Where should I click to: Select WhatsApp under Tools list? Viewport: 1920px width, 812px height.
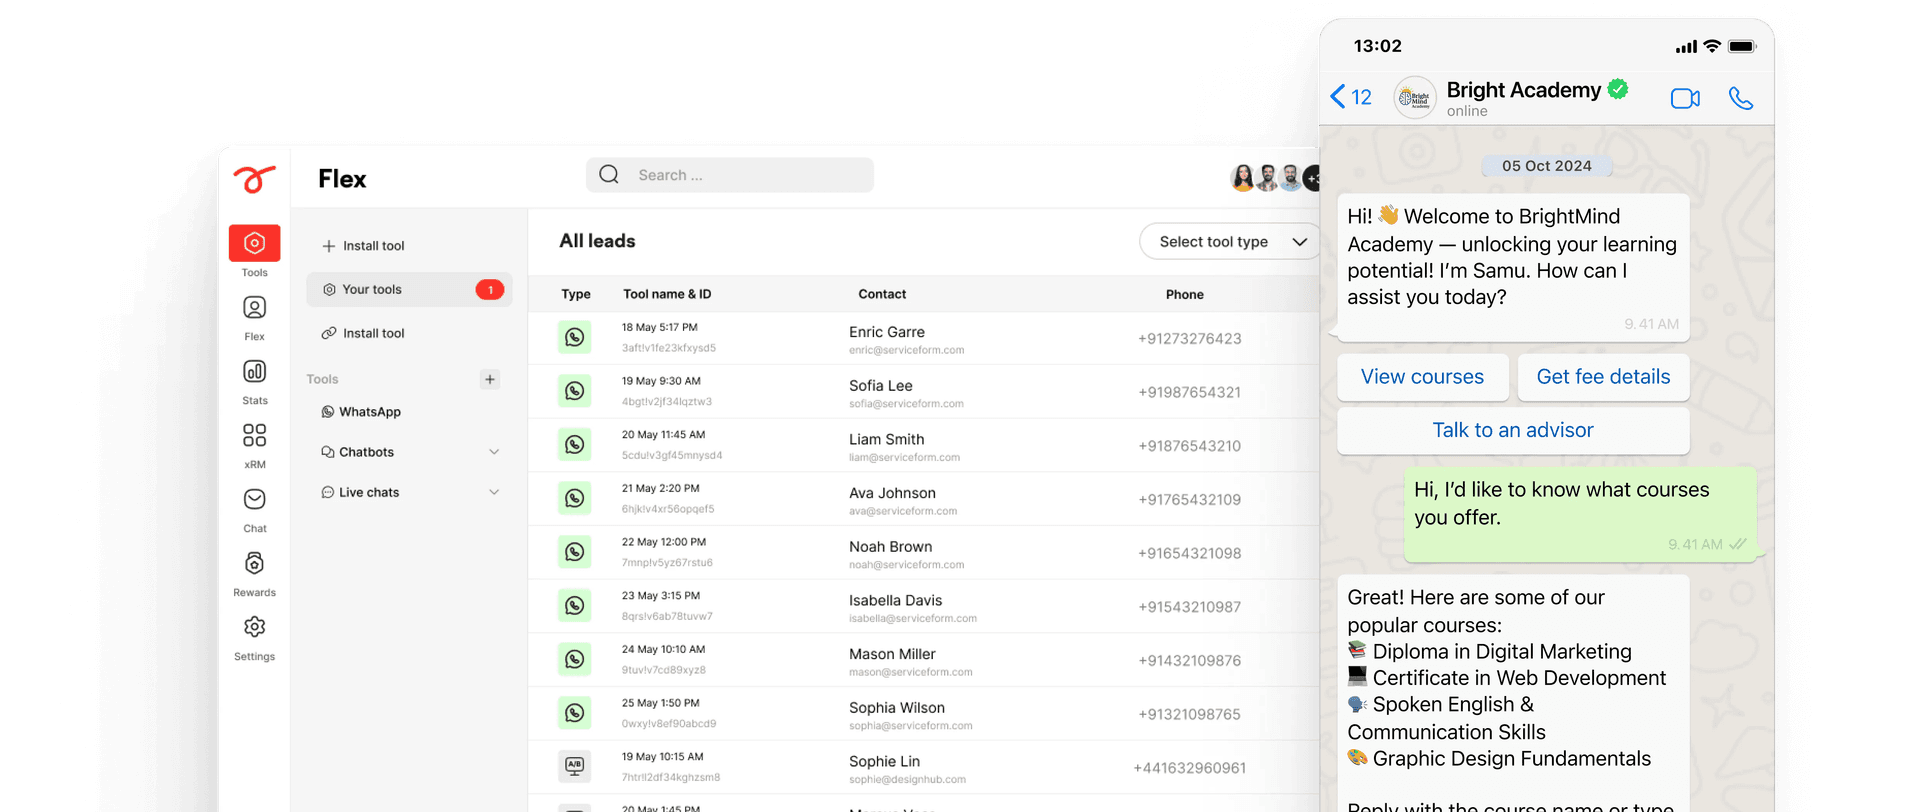[369, 412]
